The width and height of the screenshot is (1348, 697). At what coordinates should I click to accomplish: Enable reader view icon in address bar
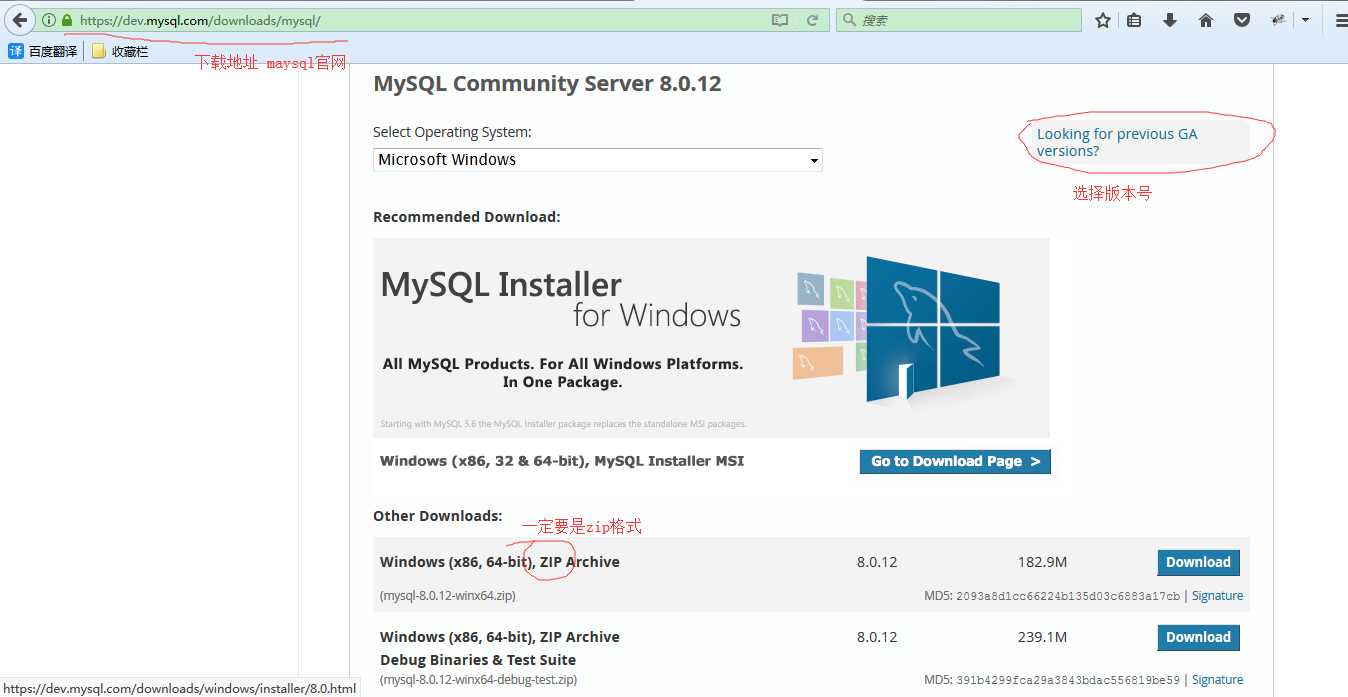tap(780, 20)
